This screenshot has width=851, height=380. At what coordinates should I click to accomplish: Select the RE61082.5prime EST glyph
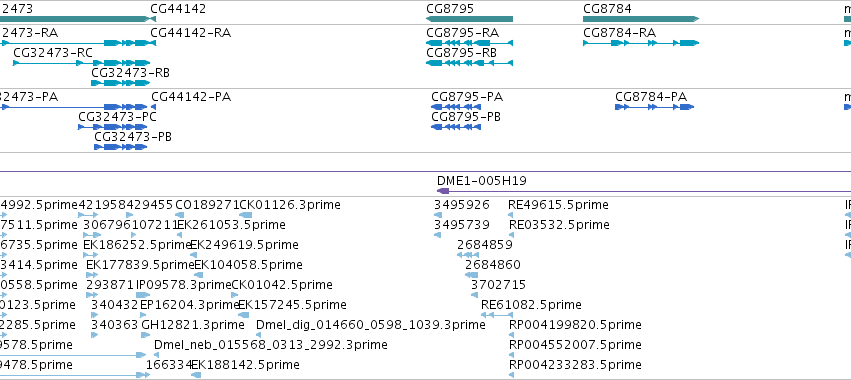point(497,314)
